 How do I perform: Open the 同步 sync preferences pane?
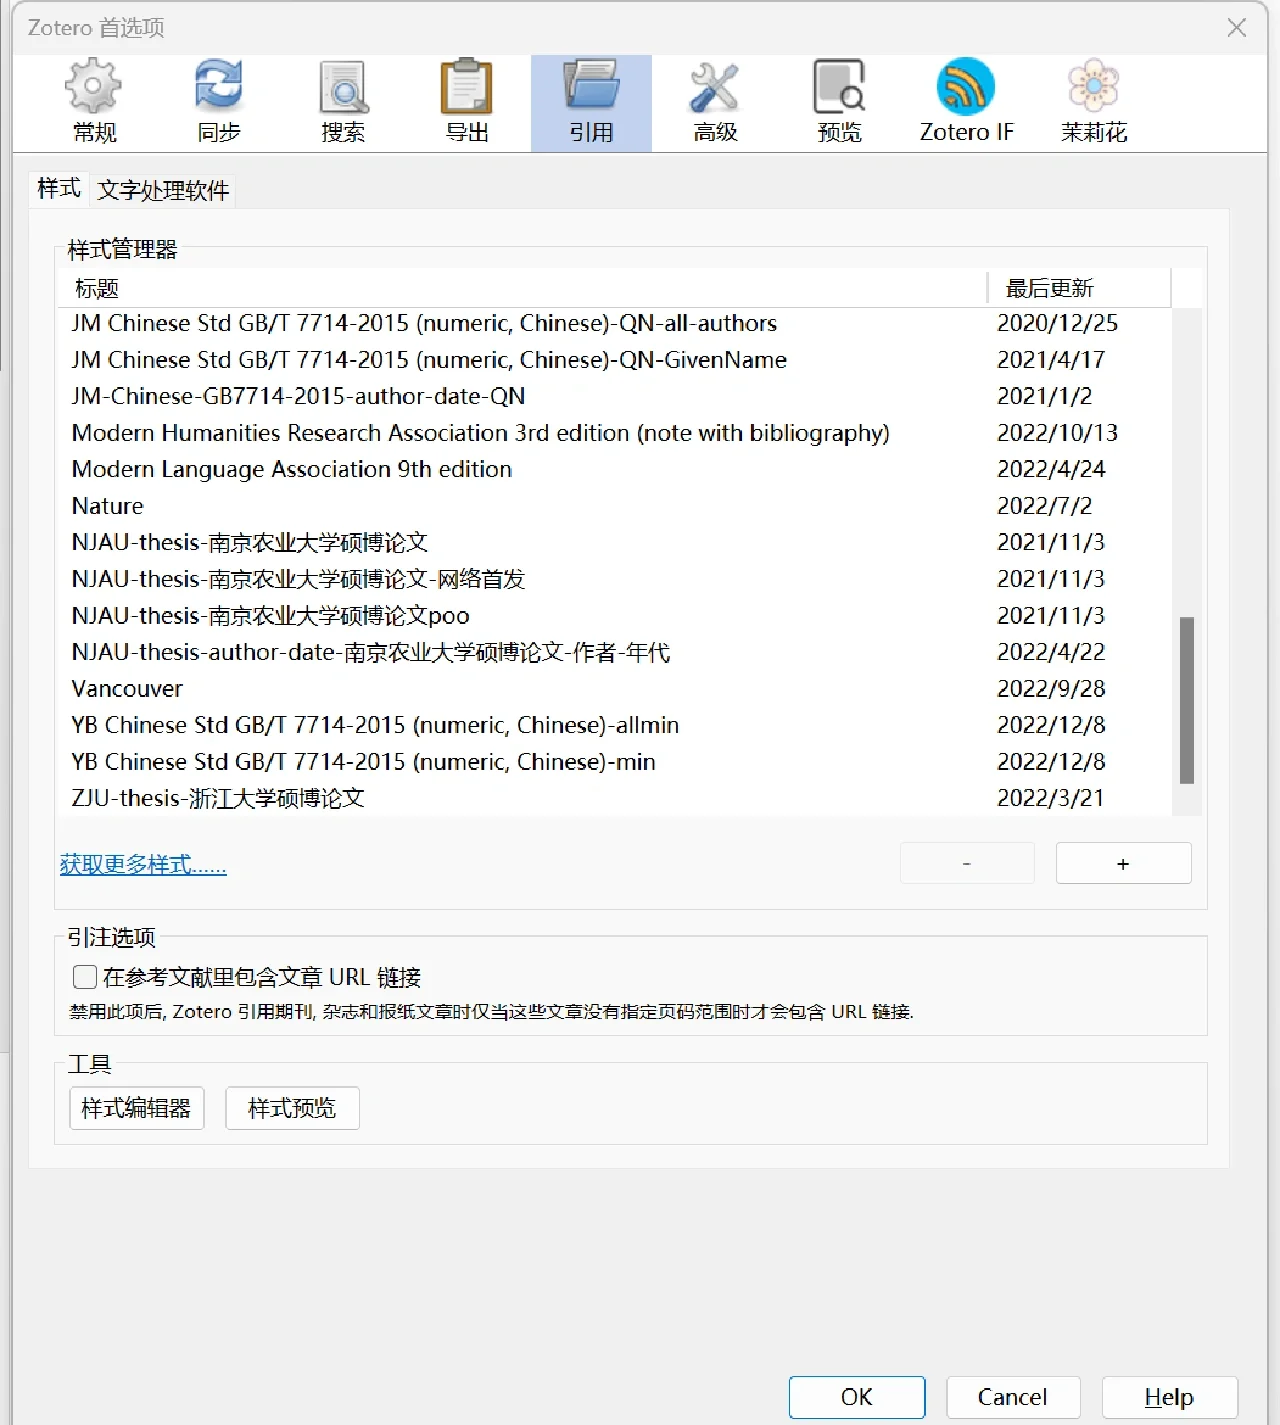(x=218, y=103)
